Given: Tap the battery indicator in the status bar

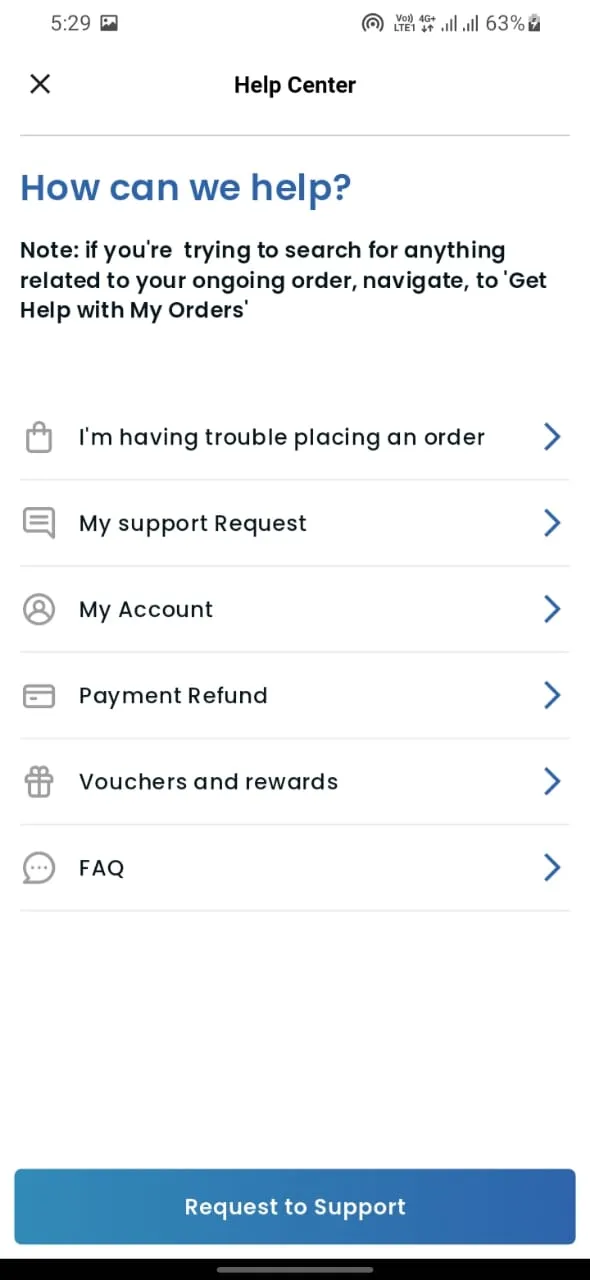Looking at the screenshot, I should pyautogui.click(x=535, y=23).
